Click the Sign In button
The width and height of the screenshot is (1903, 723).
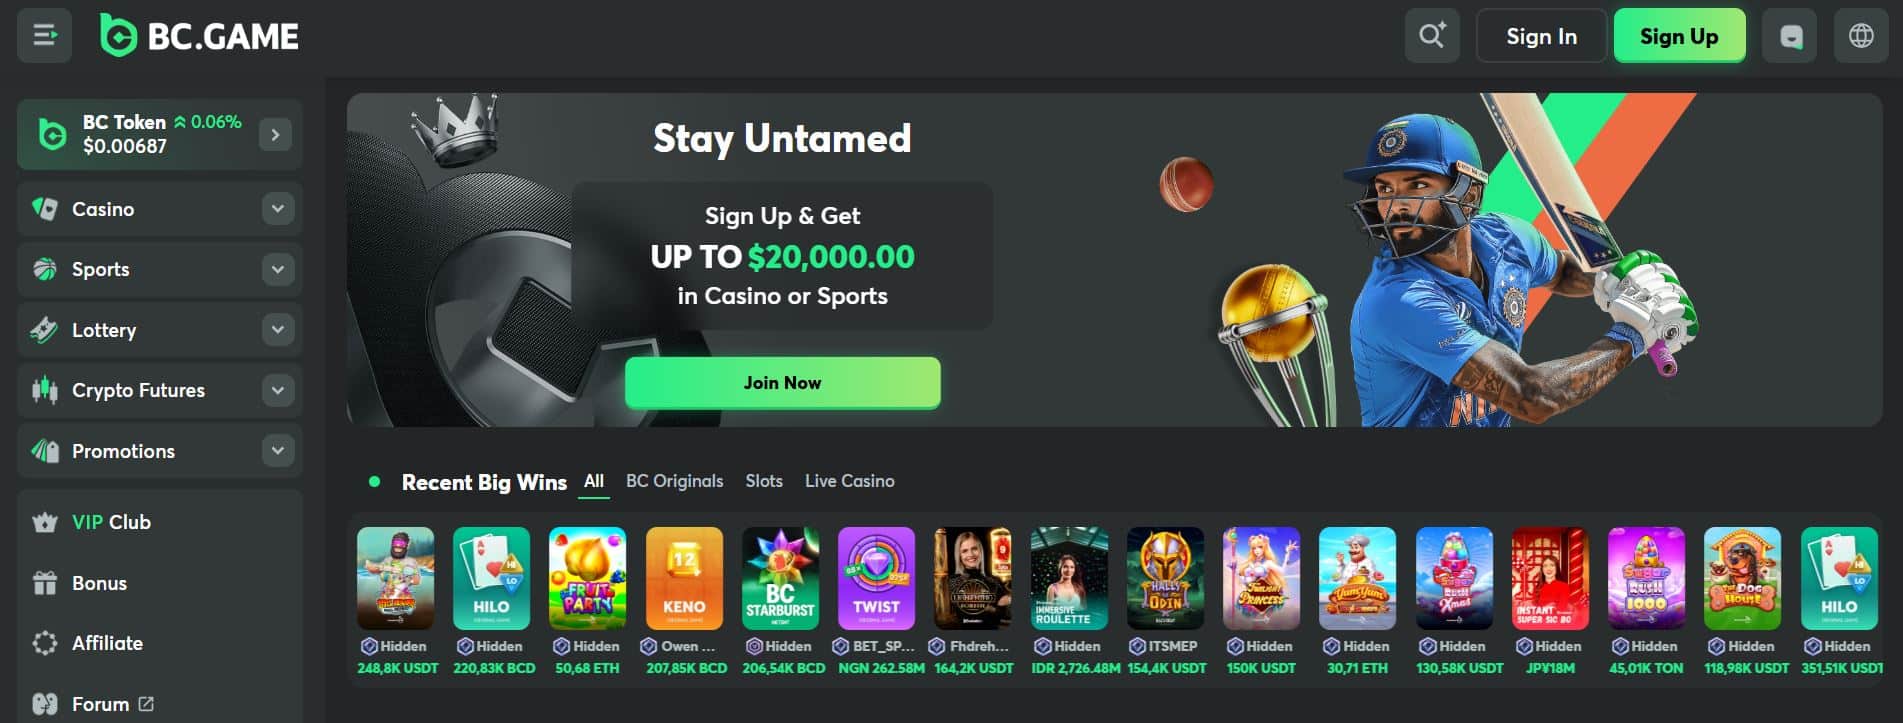1541,36
